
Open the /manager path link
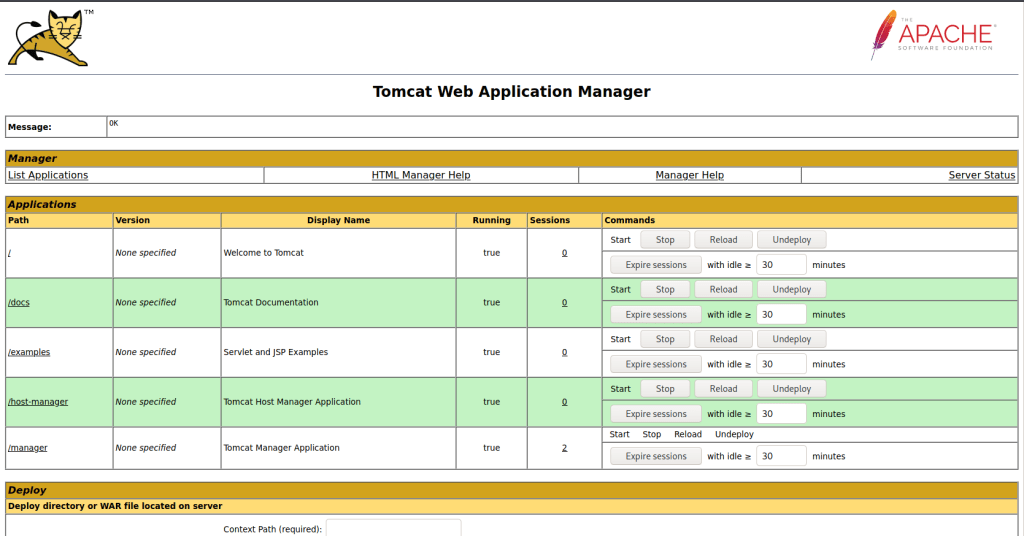coord(28,448)
